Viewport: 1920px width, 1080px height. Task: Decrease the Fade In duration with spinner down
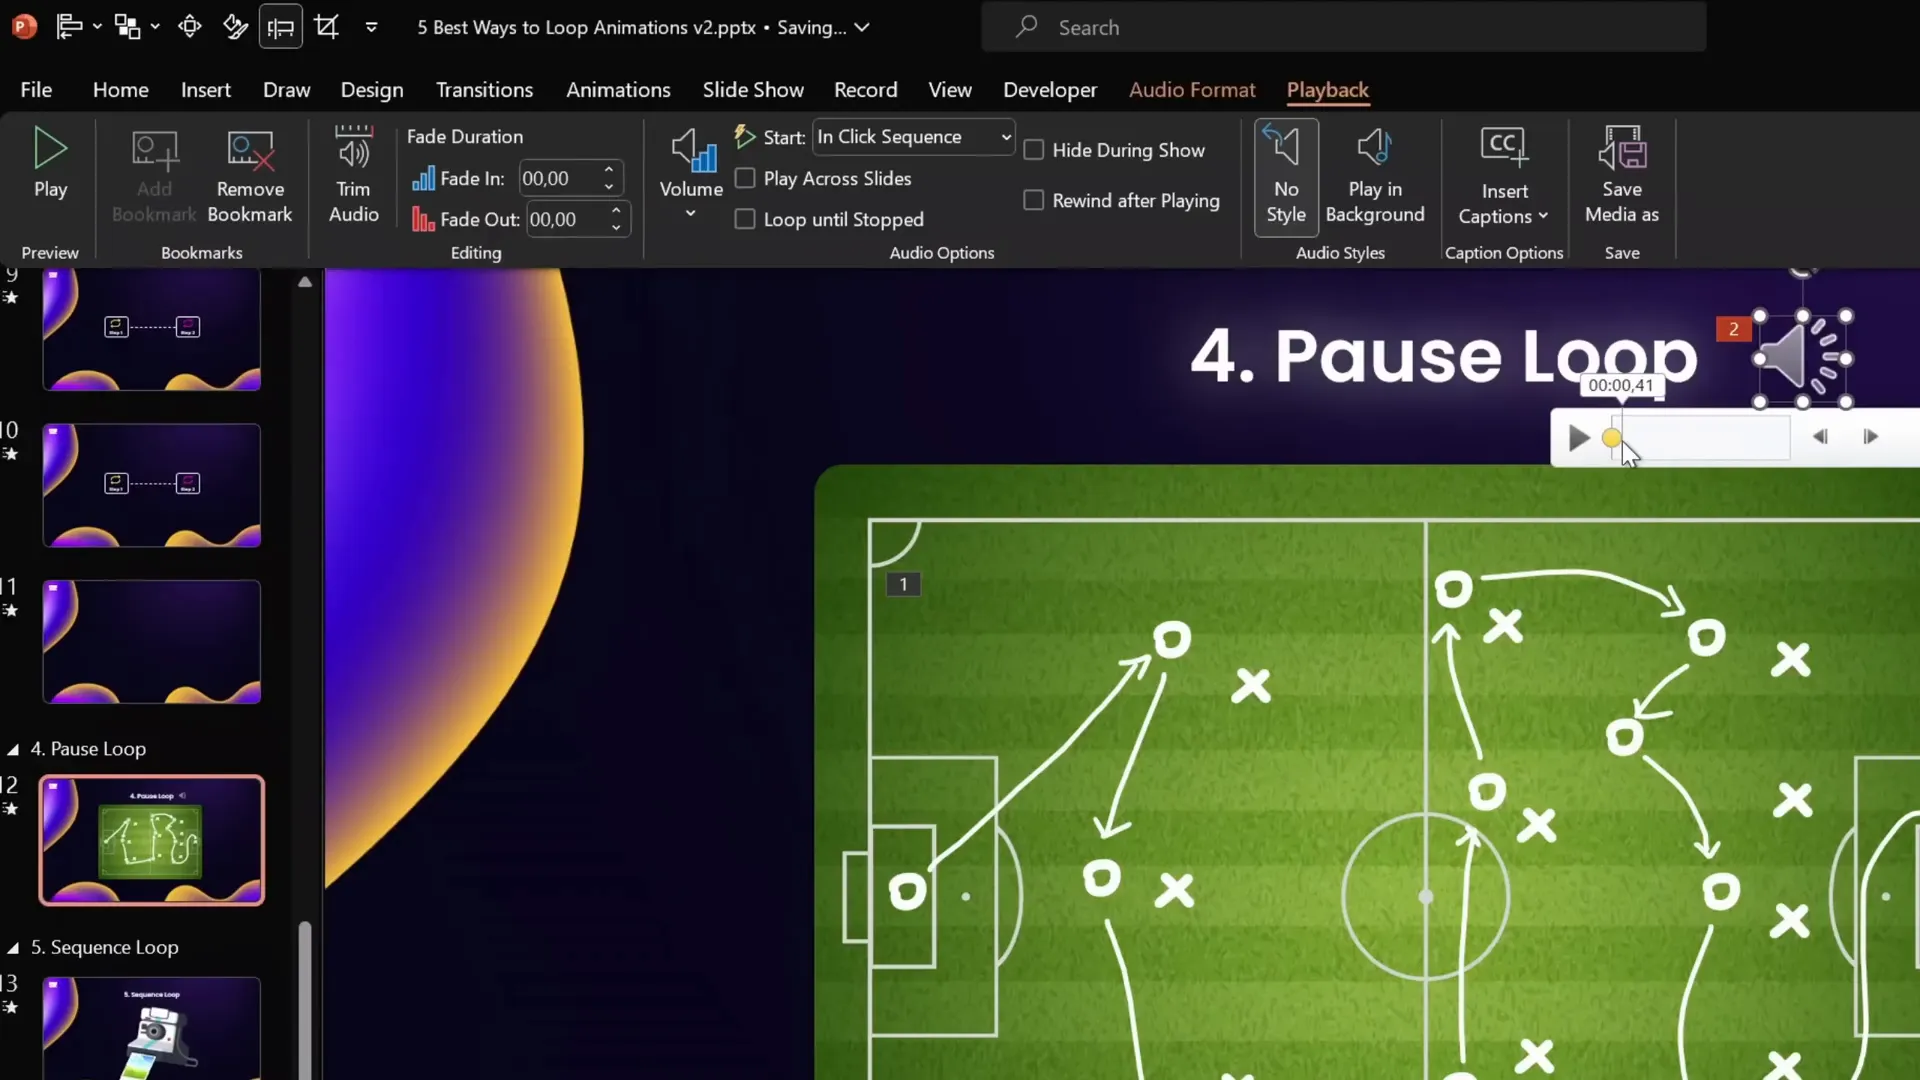(x=609, y=187)
